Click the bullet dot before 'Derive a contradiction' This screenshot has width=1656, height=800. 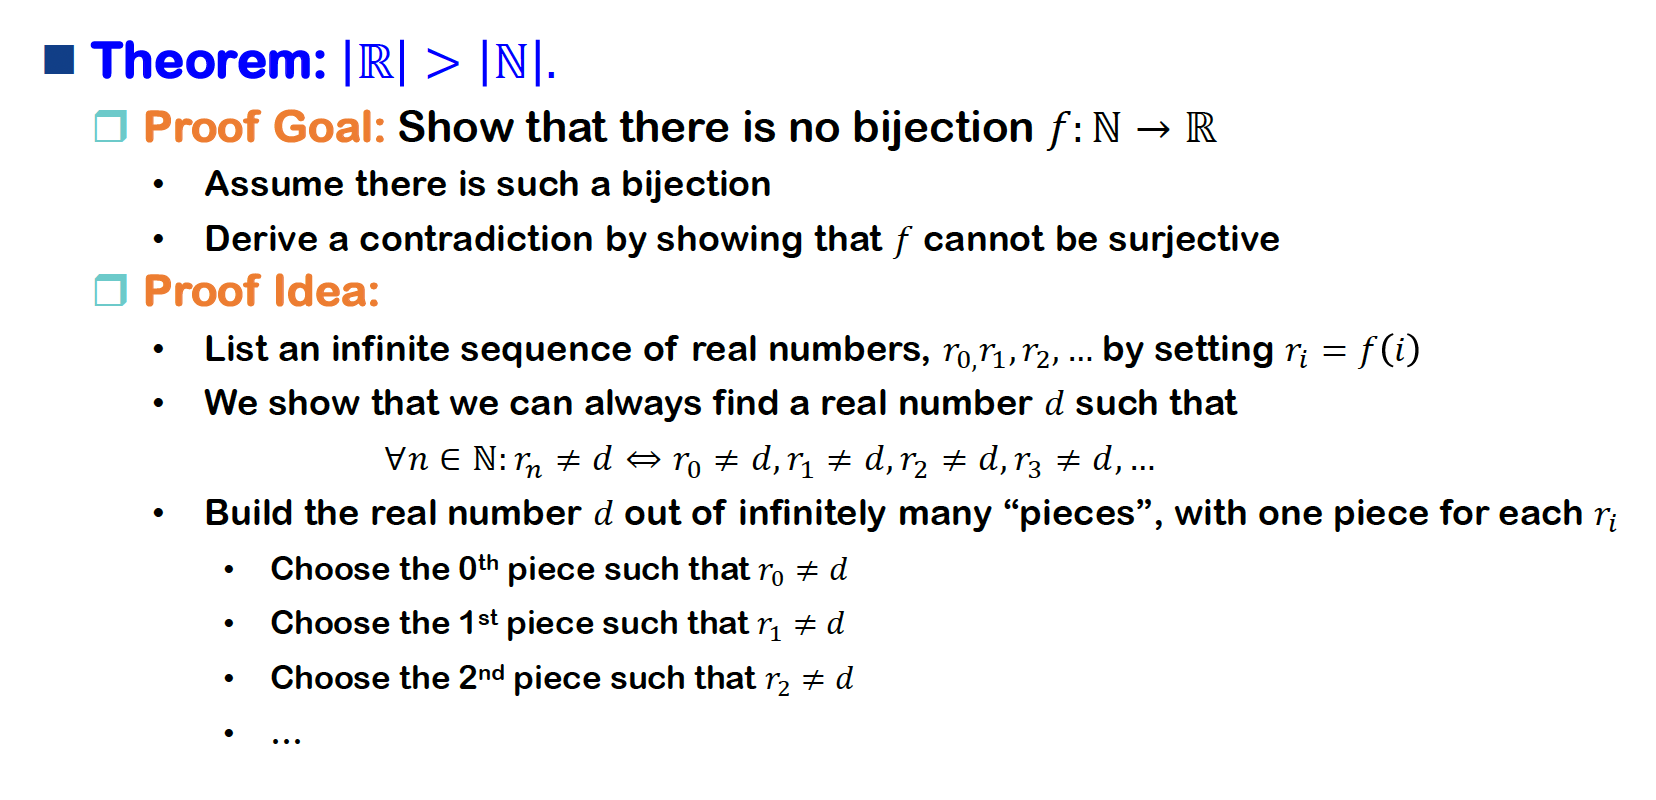pyautogui.click(x=158, y=239)
